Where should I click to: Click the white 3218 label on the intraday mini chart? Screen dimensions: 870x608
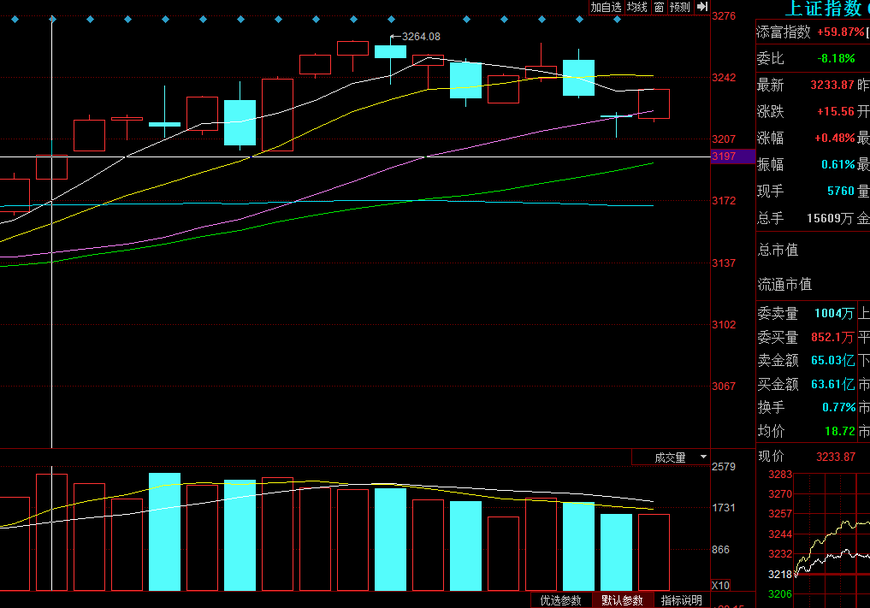[x=780, y=574]
